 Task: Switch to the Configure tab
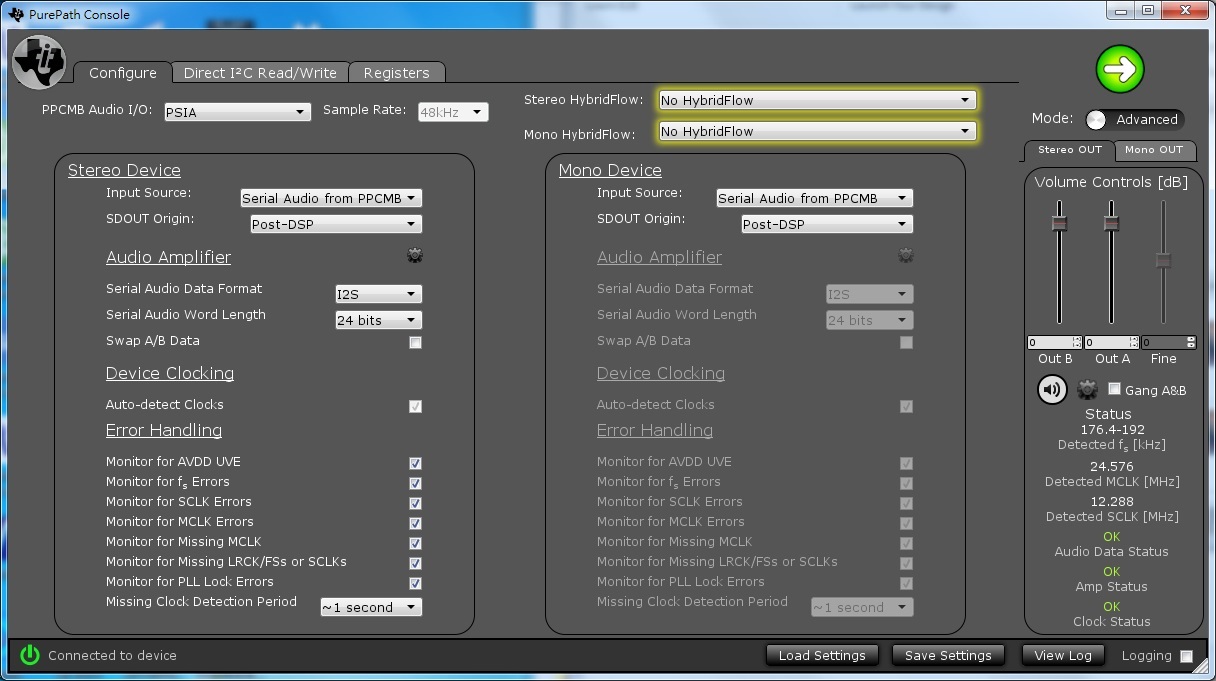coord(122,72)
